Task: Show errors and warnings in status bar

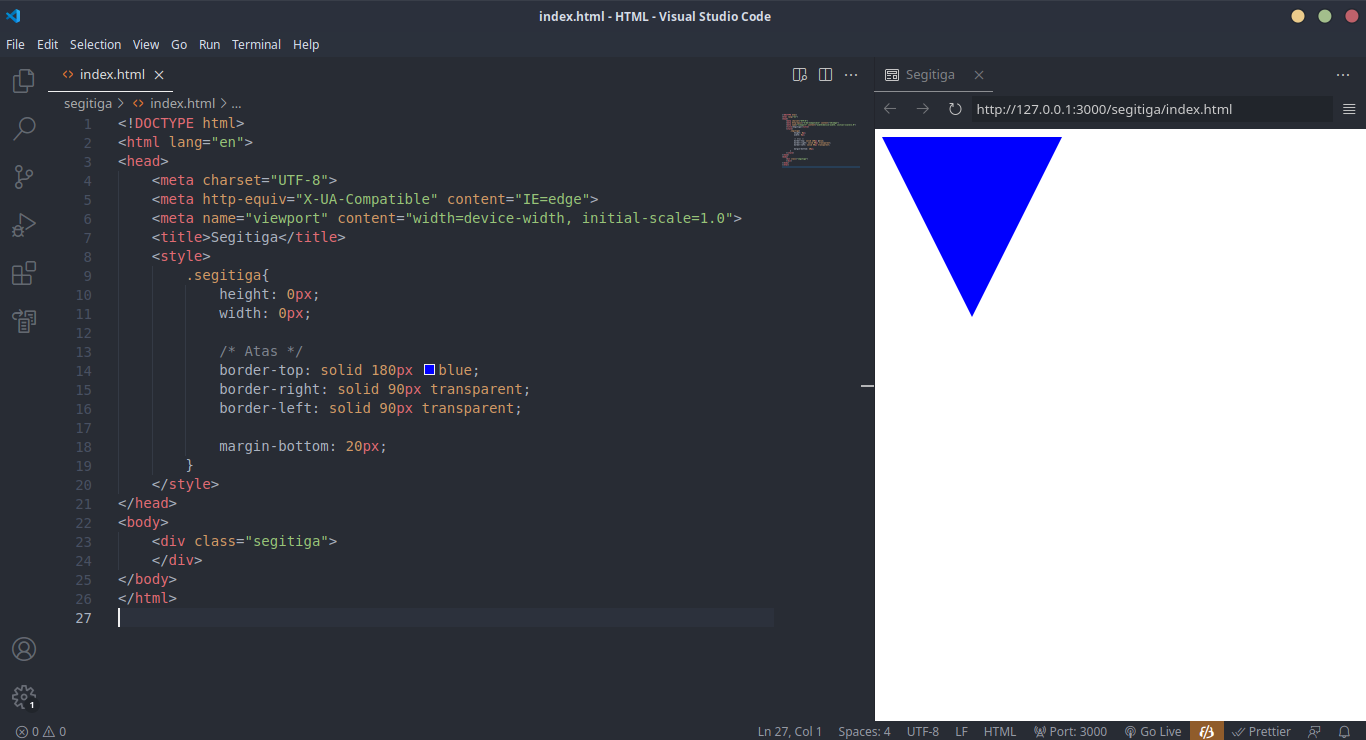Action: pos(41,732)
